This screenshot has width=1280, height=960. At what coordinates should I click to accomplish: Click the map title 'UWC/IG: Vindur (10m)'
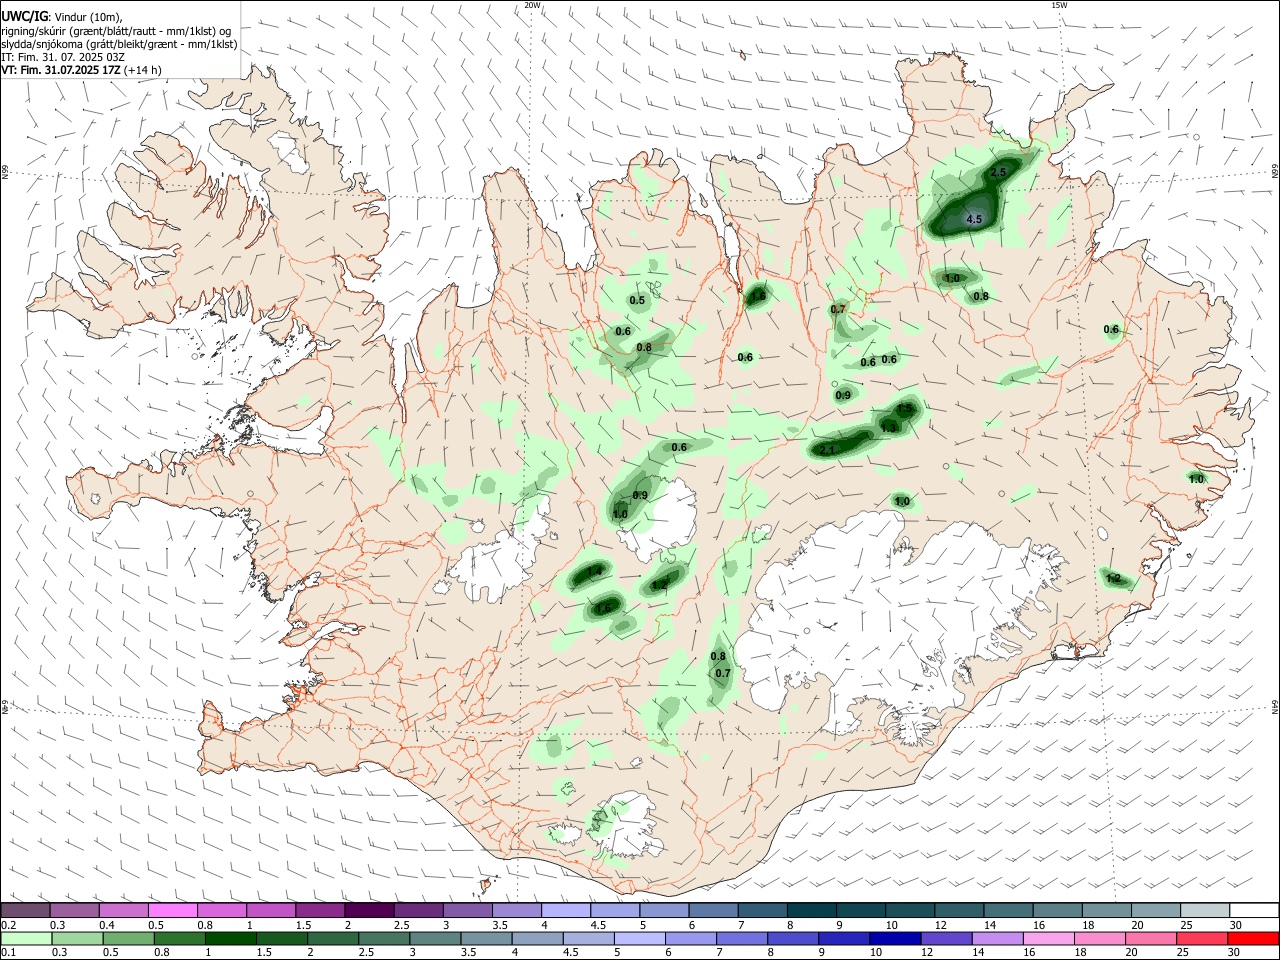61,17
